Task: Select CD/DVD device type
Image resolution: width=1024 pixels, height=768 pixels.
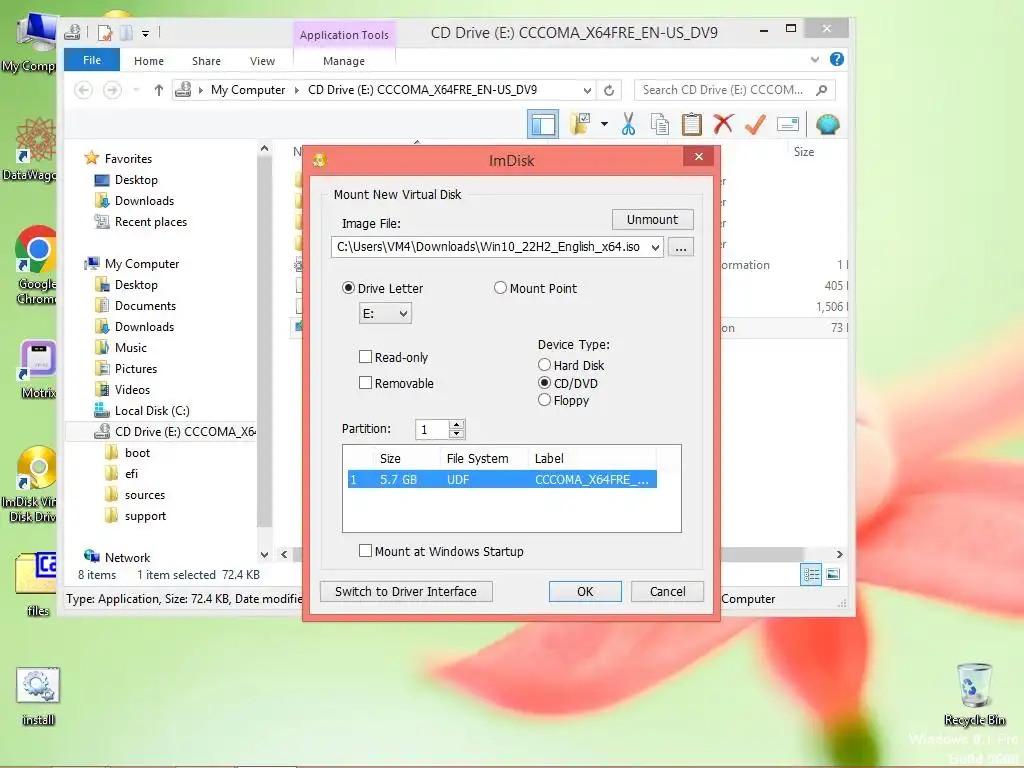Action: click(545, 383)
